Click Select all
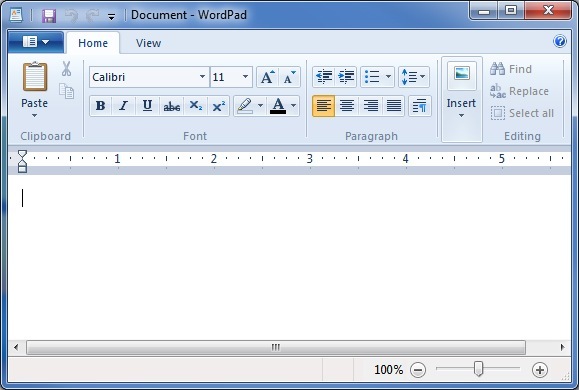579x390 pixels. 523,113
